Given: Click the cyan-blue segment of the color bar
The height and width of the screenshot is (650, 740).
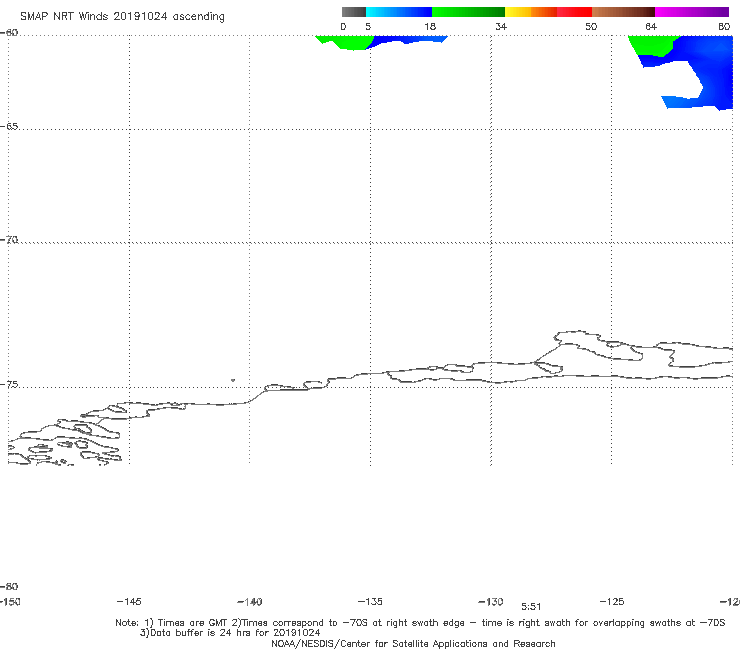Looking at the screenshot, I should (399, 12).
